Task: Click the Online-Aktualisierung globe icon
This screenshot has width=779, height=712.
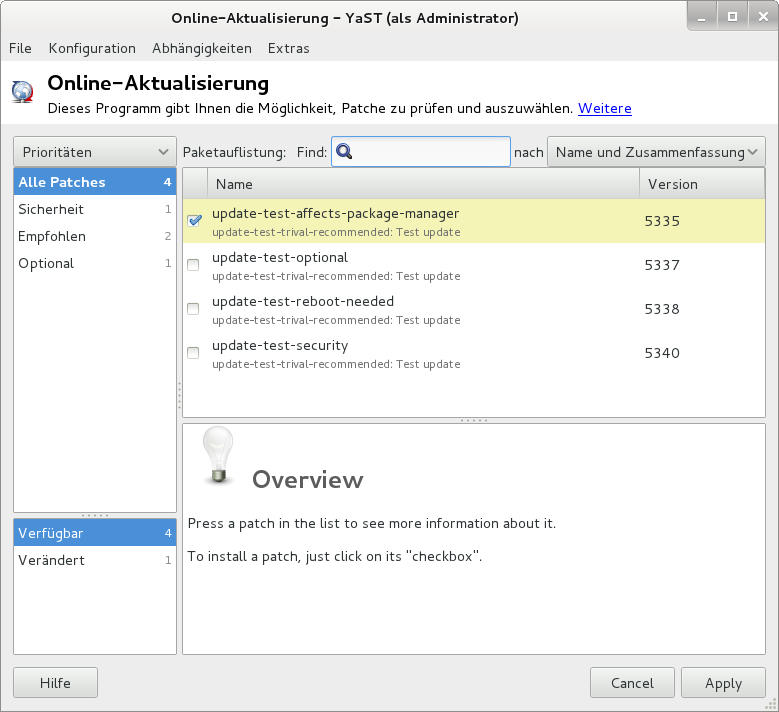Action: coord(22,92)
